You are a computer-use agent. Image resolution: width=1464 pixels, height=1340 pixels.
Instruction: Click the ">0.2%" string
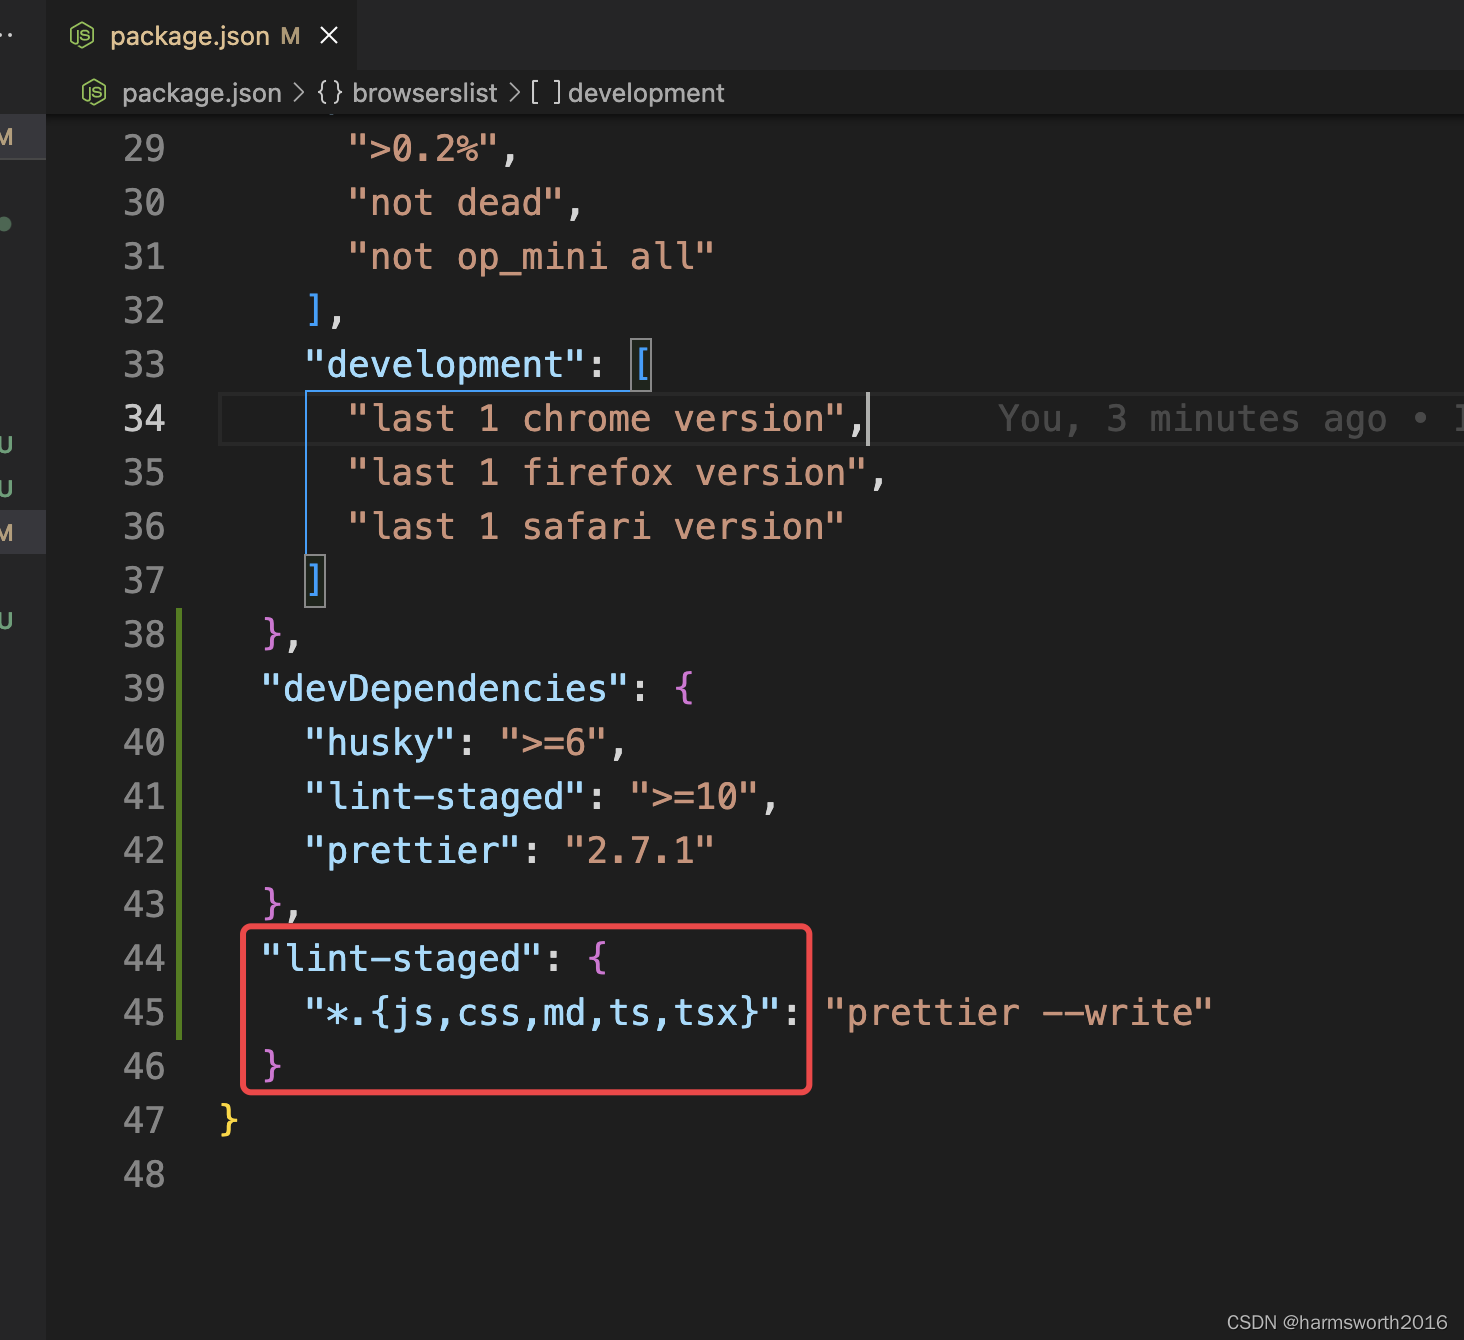point(423,149)
